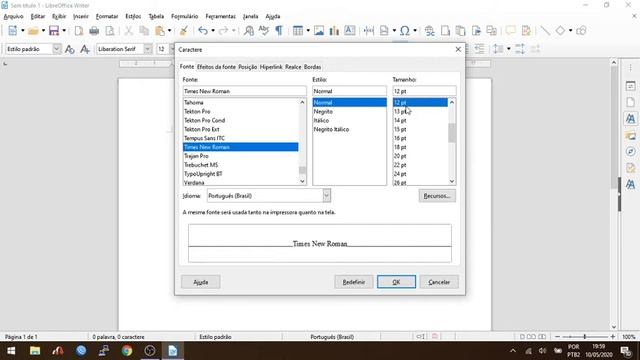Click the Cancelar button
The width and height of the screenshot is (640, 360).
439,282
